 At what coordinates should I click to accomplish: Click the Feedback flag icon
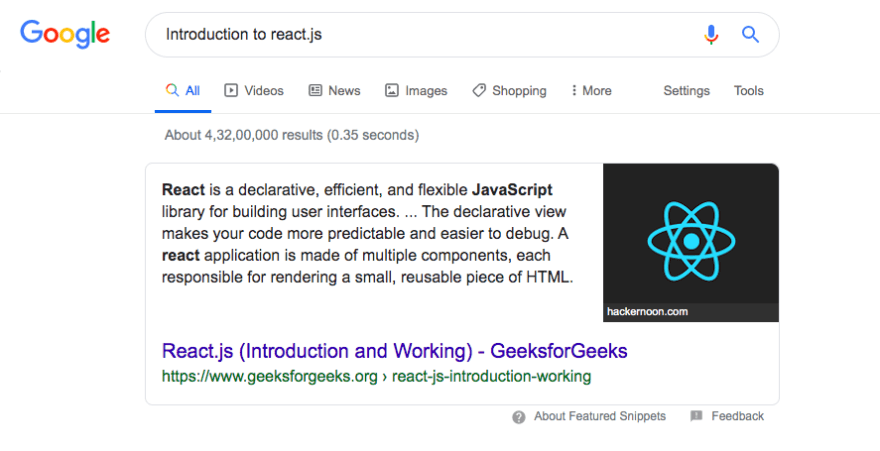tap(696, 416)
